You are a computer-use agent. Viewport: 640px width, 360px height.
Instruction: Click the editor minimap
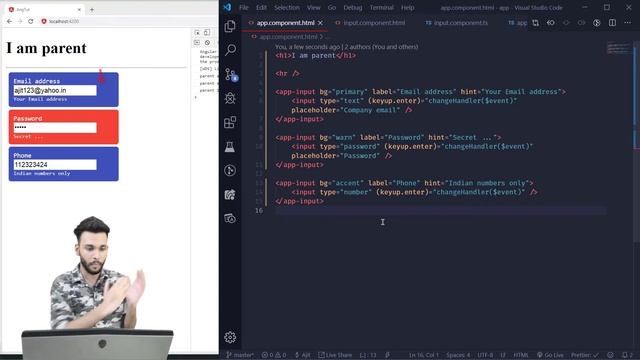[618, 48]
